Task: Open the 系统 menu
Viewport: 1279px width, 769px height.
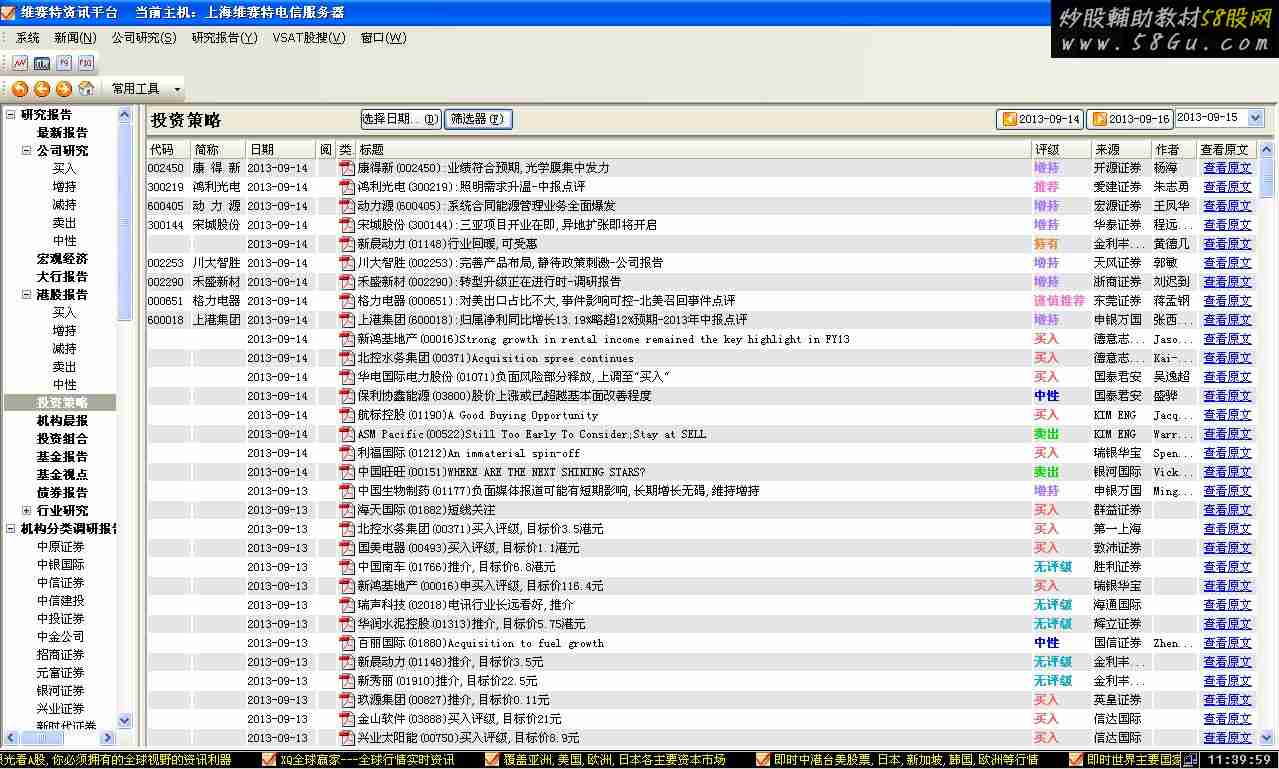Action: pyautogui.click(x=28, y=38)
